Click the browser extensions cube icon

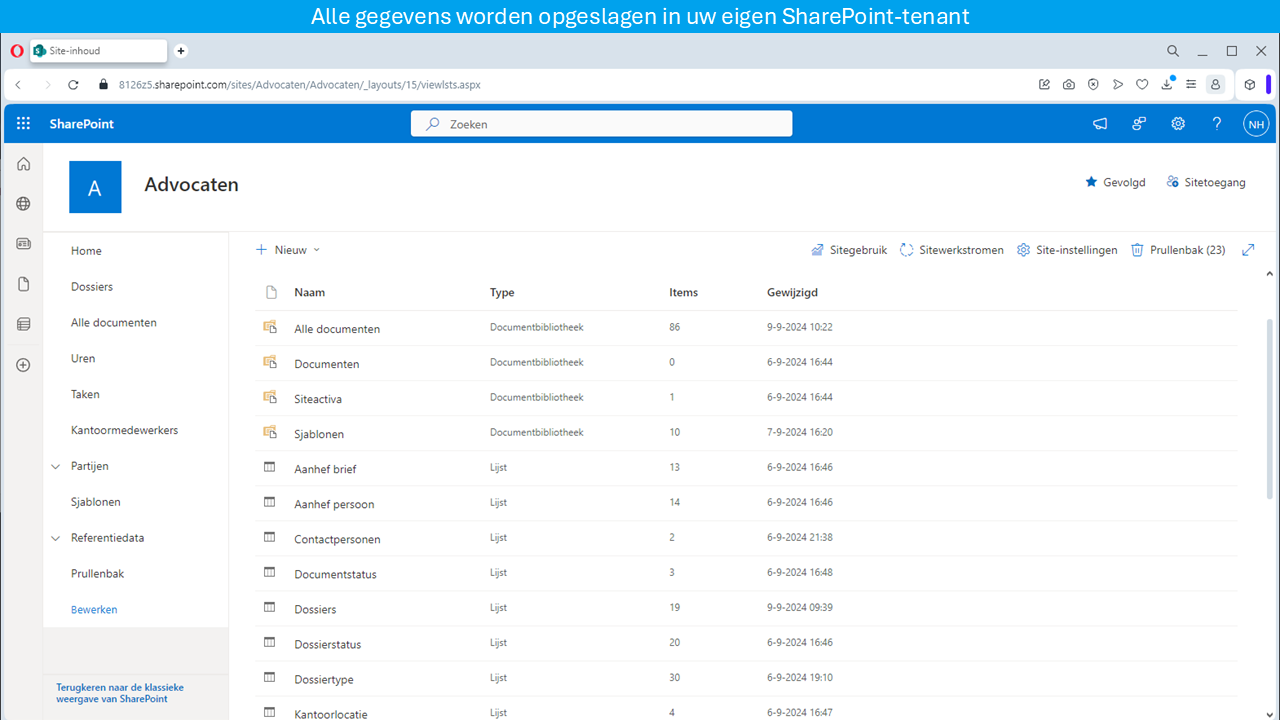click(1250, 85)
